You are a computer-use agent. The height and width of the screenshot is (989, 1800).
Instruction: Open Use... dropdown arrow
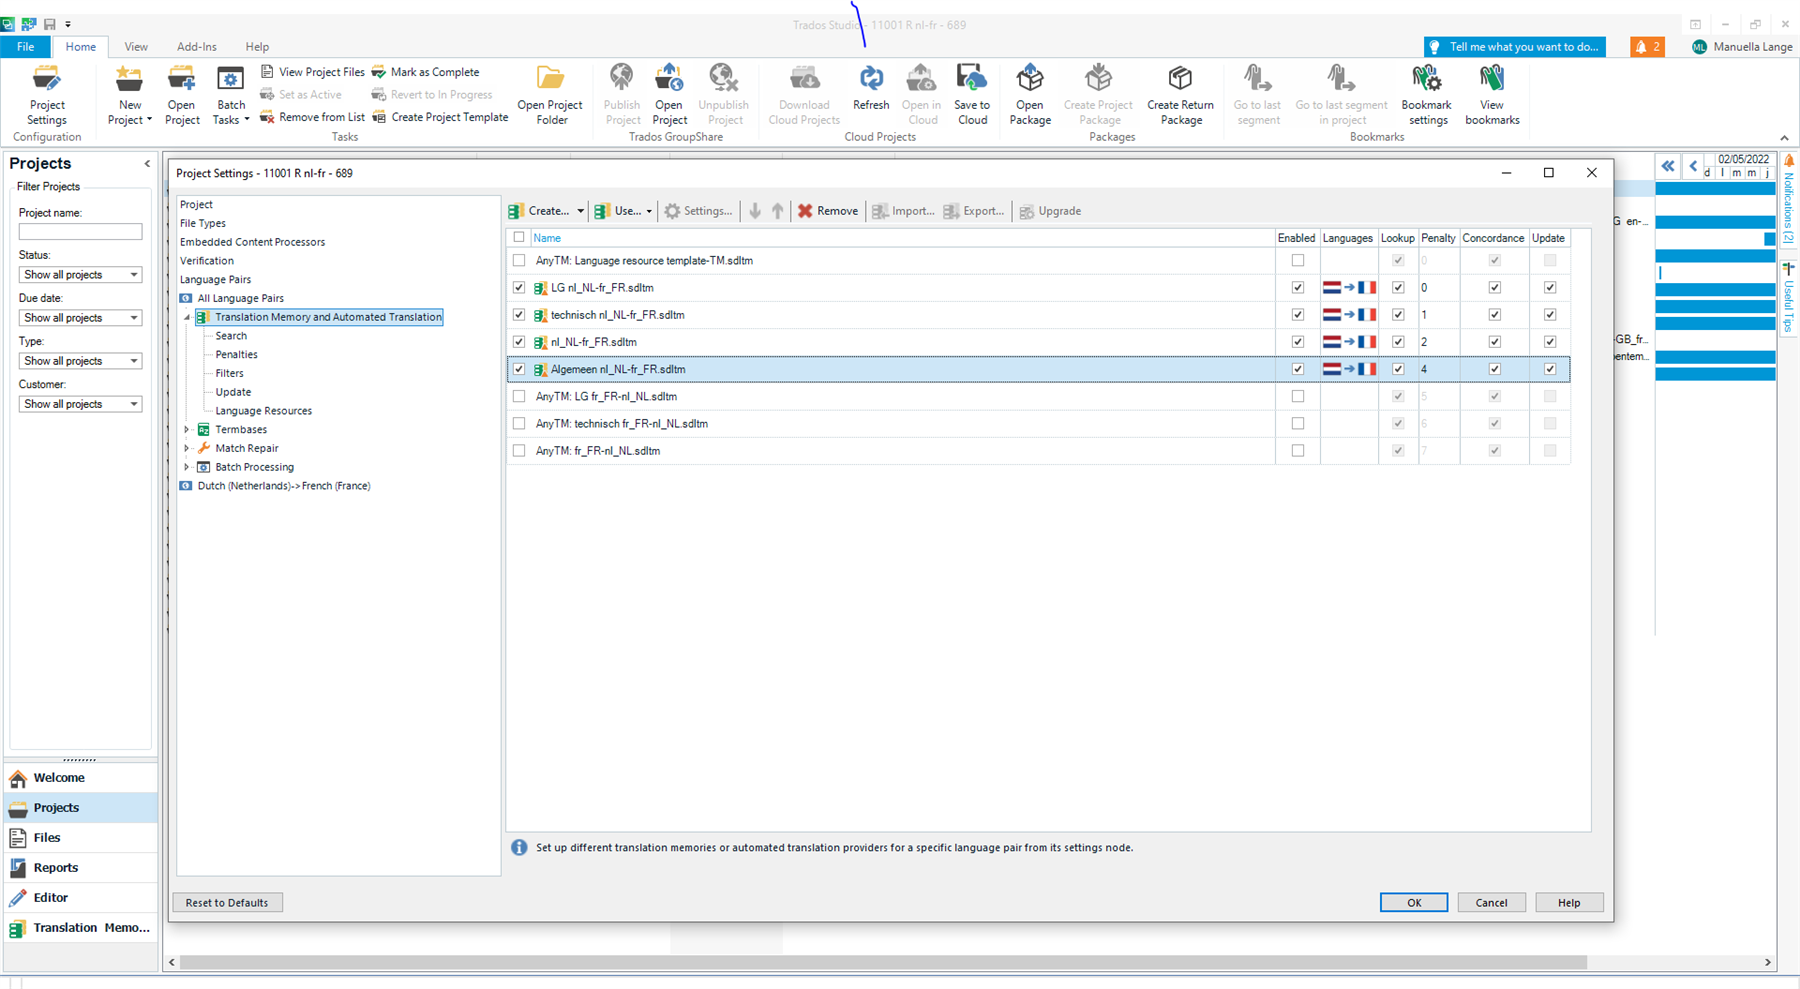click(x=649, y=211)
